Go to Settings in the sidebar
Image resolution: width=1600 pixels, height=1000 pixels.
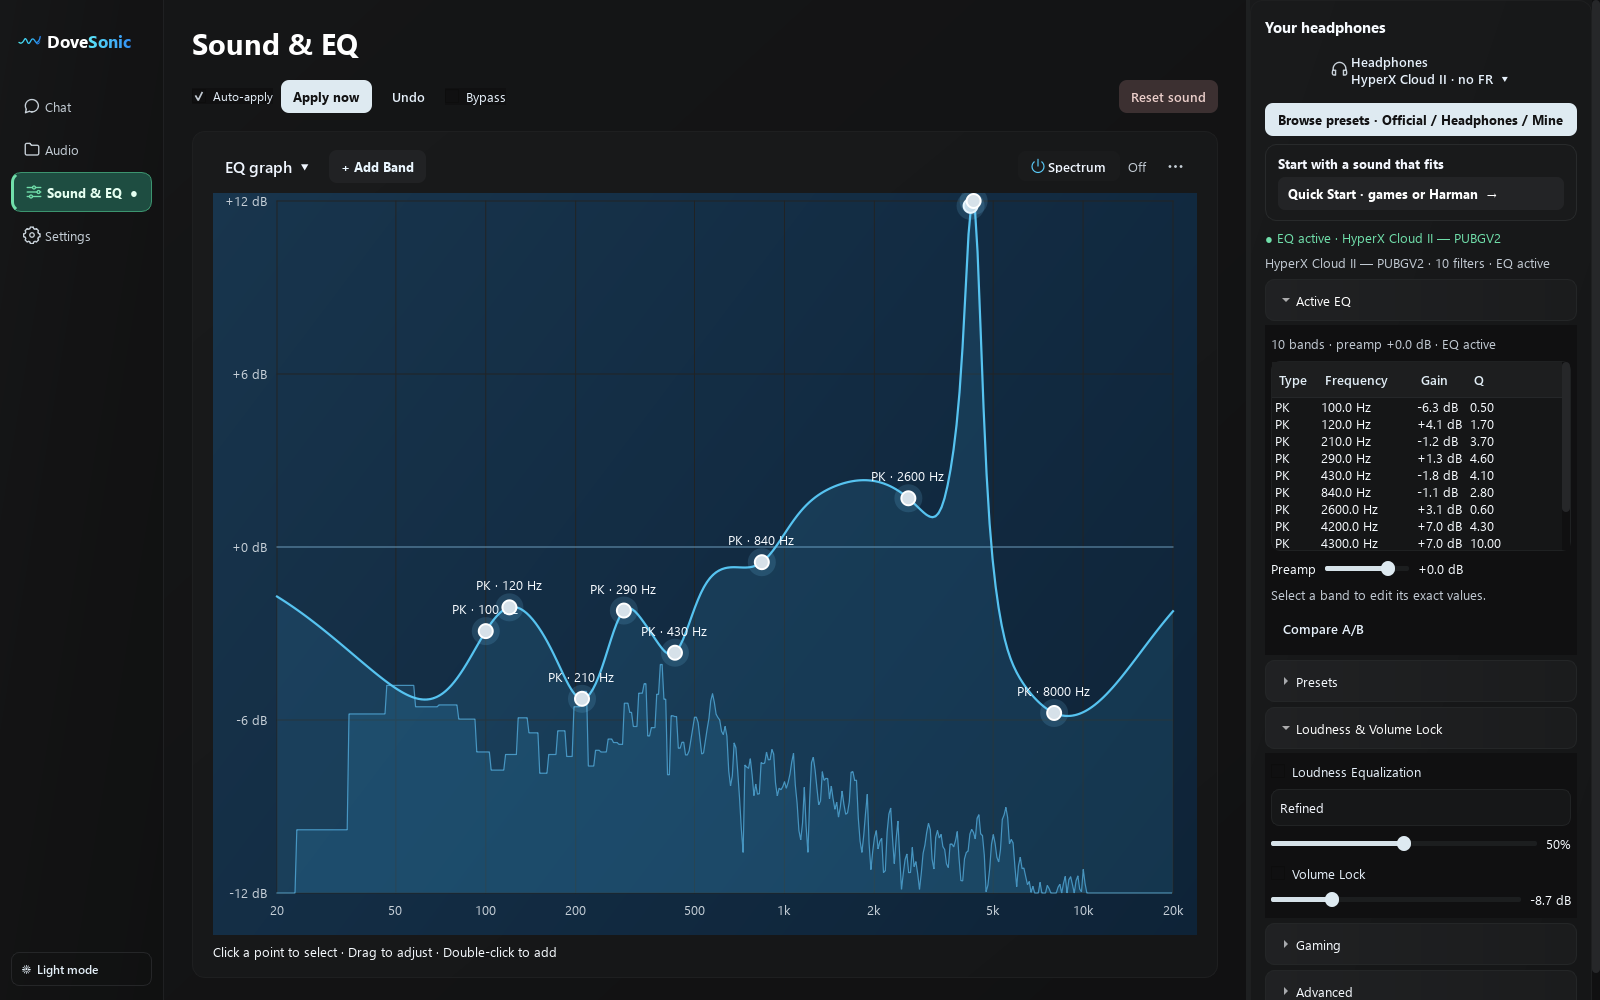[x=81, y=236]
